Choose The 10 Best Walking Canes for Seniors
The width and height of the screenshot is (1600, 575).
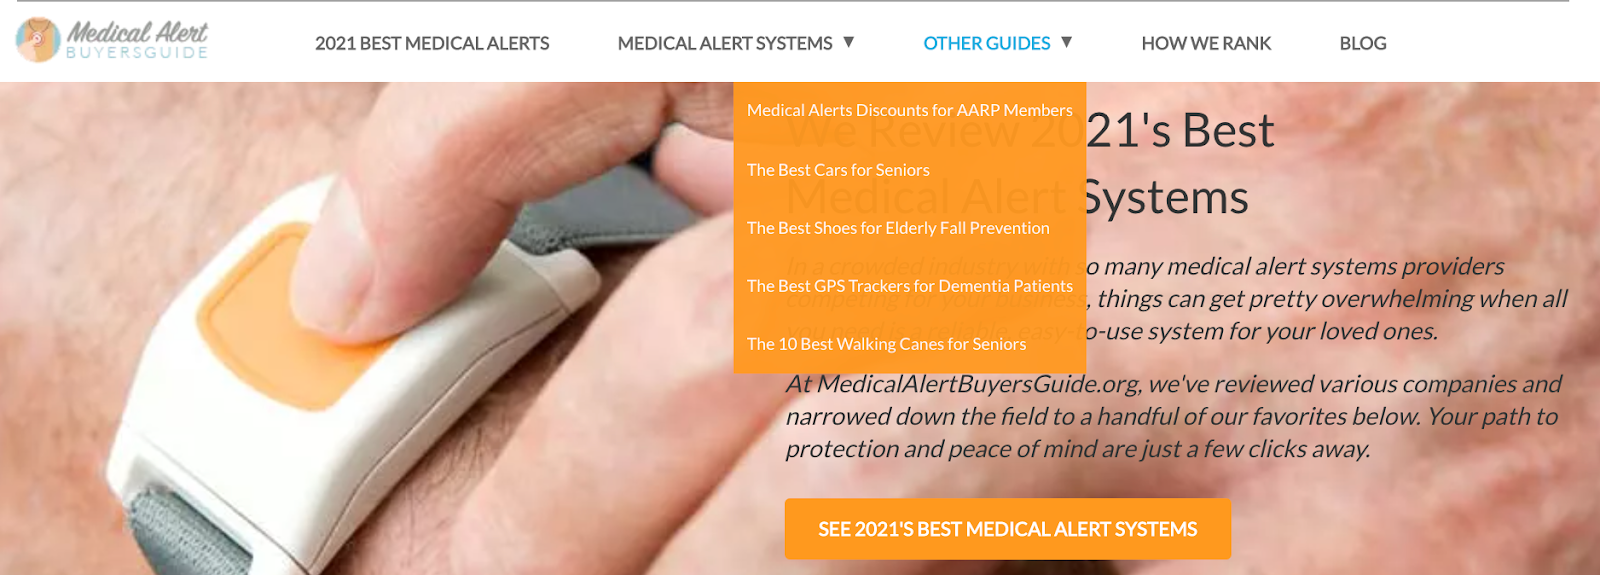(886, 344)
